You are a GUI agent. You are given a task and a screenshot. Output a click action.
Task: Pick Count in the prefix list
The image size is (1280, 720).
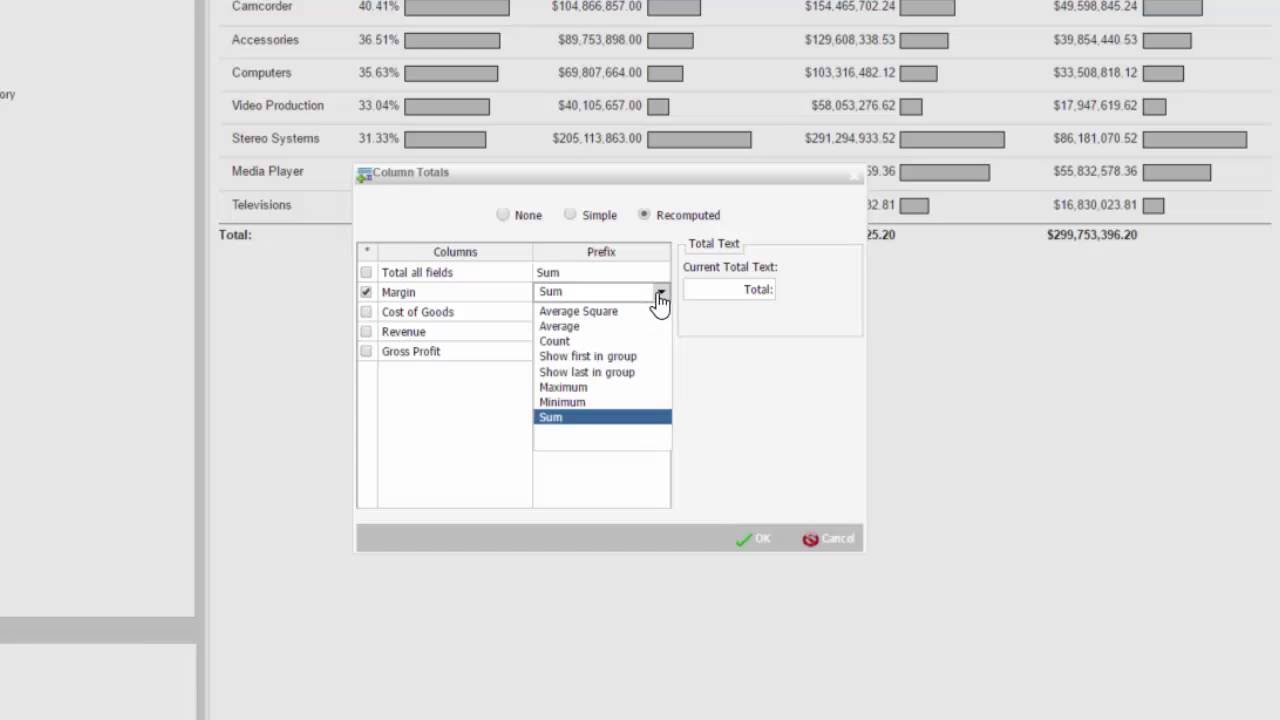[x=602, y=341]
